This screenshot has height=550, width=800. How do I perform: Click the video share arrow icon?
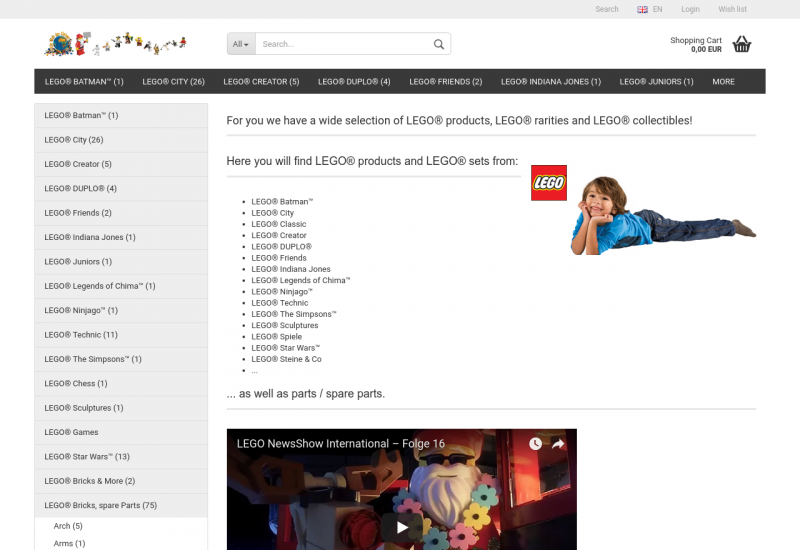(x=558, y=444)
